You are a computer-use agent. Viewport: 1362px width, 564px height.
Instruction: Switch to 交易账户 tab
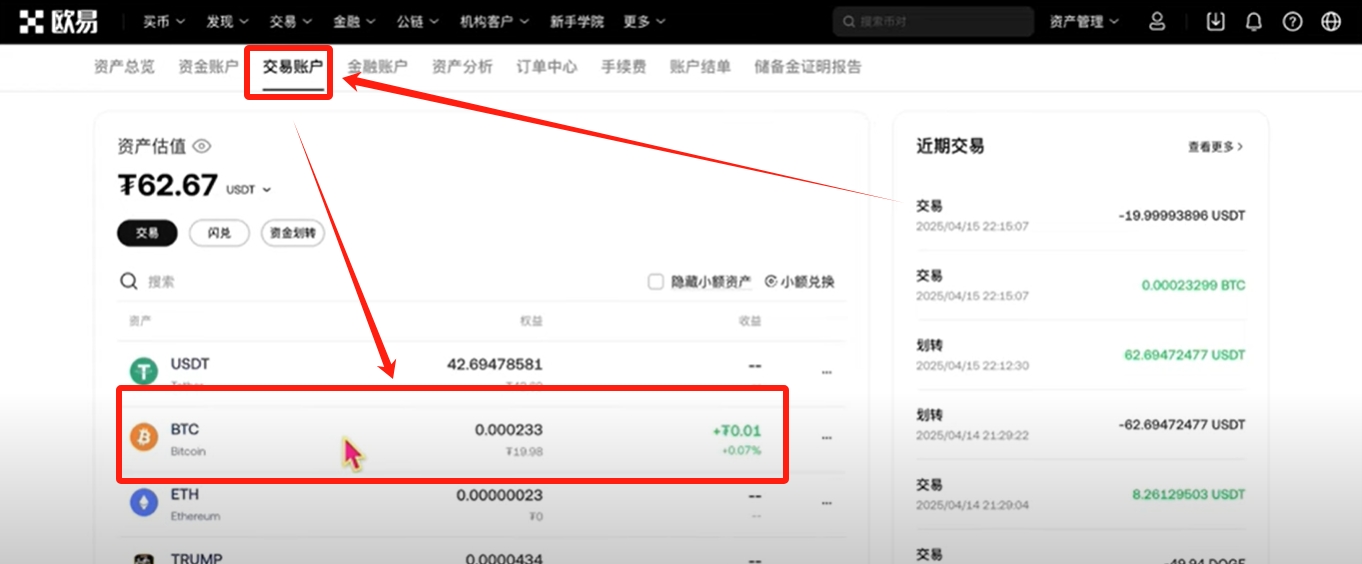pos(293,67)
